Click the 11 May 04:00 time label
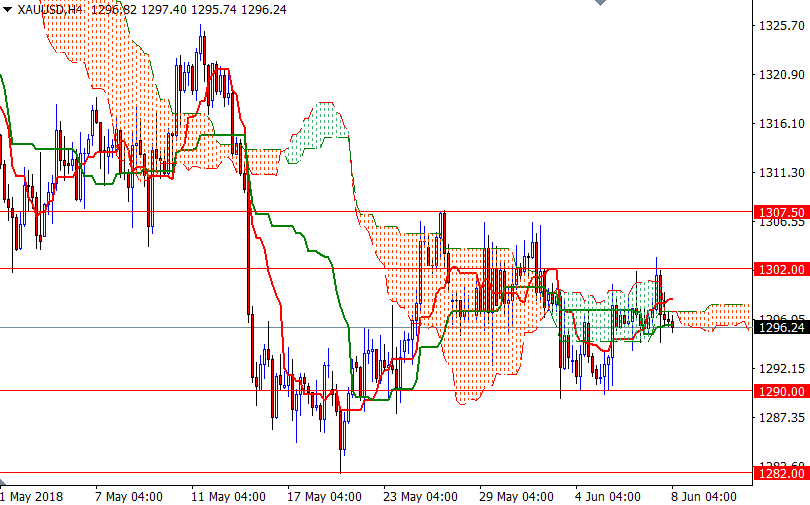 click(228, 496)
